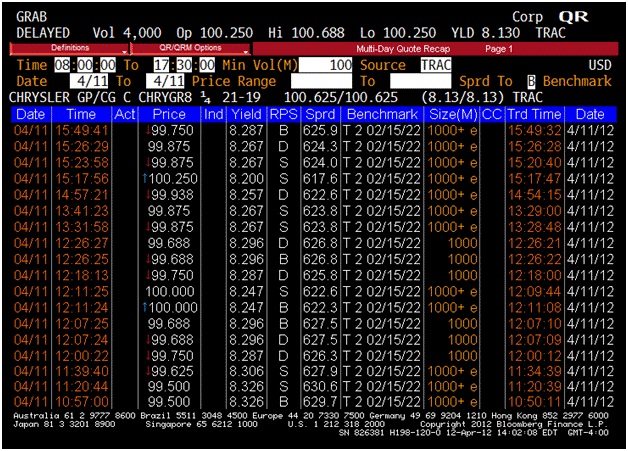This screenshot has width=628, height=451.
Task: Click the Size(M) column header
Action: click(453, 115)
